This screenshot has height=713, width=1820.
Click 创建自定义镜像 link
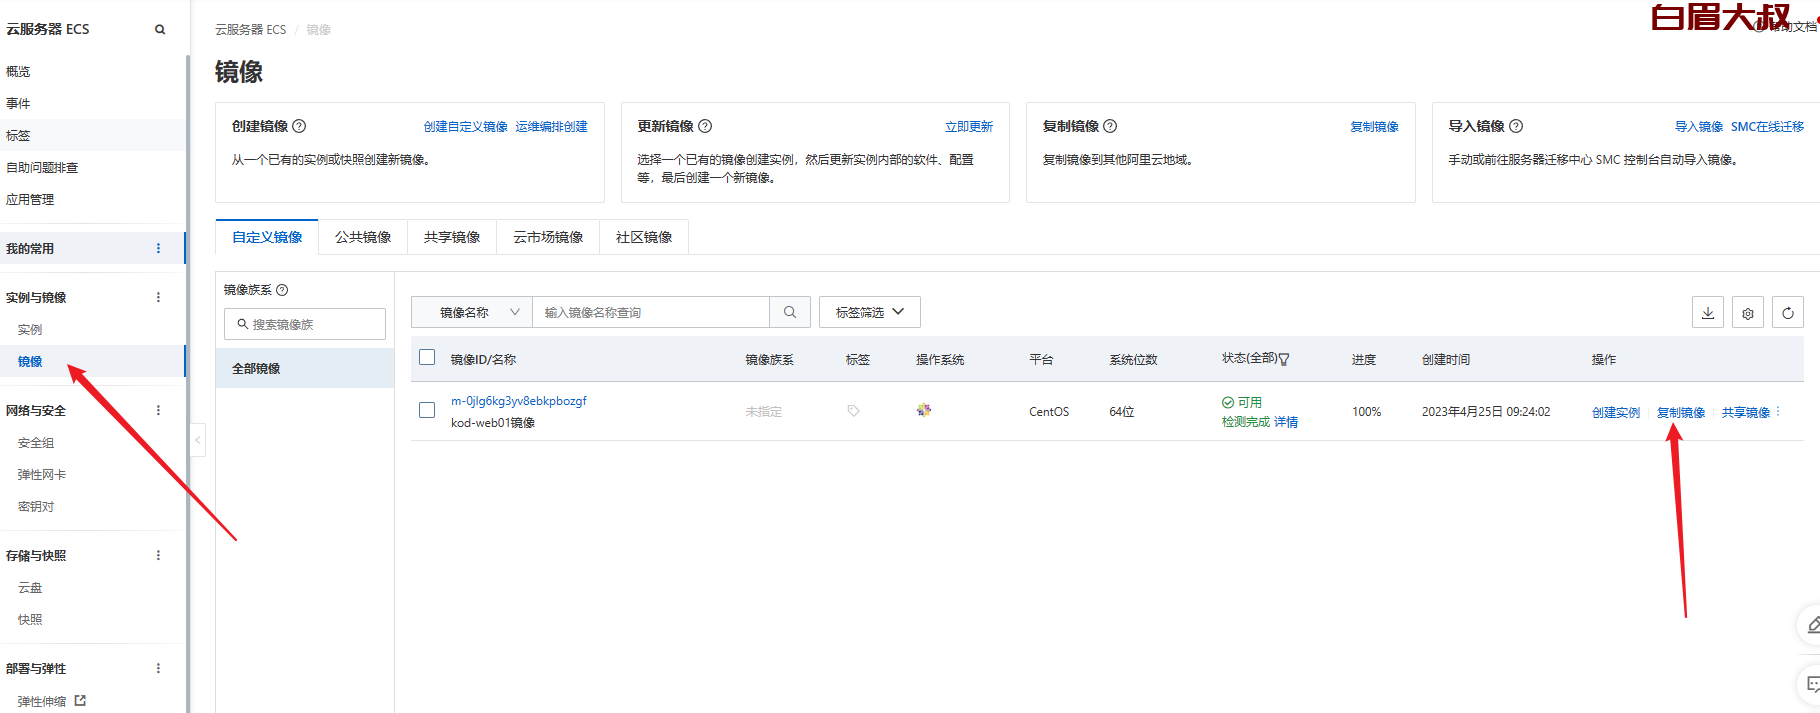(465, 126)
